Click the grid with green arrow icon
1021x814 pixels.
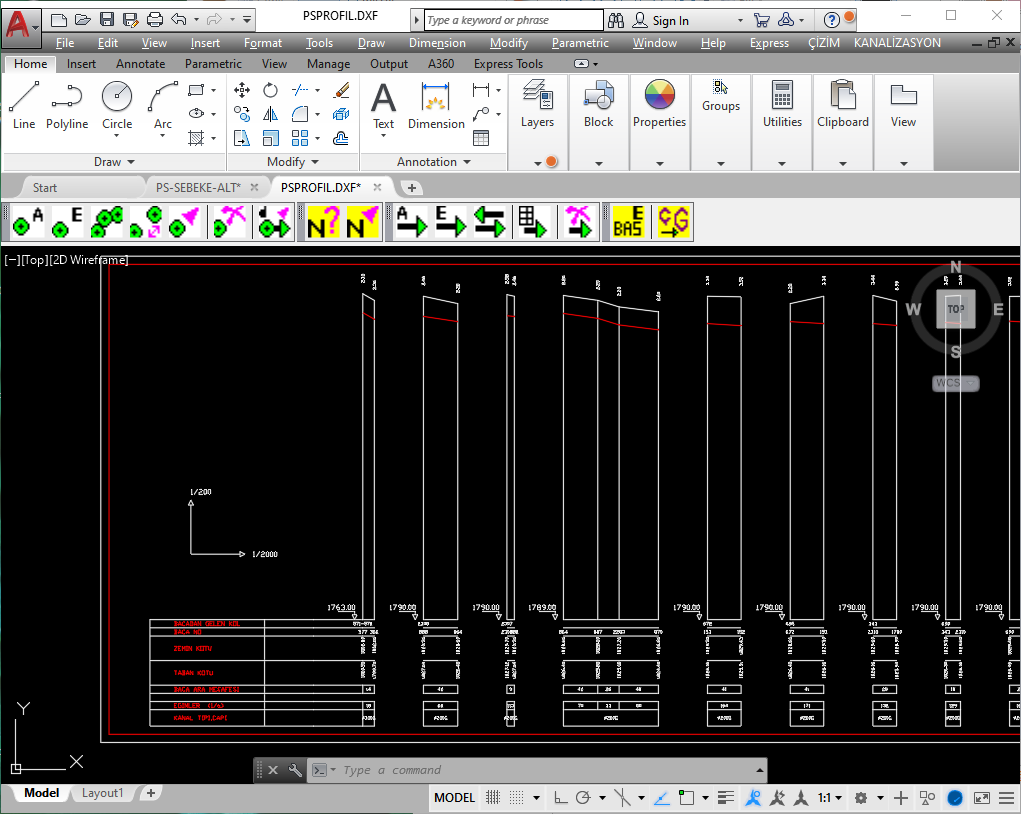click(533, 222)
